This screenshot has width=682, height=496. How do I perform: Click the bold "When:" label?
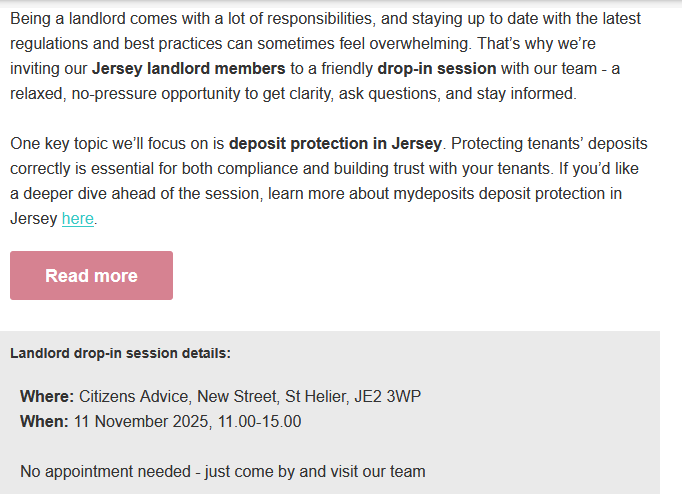[44, 422]
